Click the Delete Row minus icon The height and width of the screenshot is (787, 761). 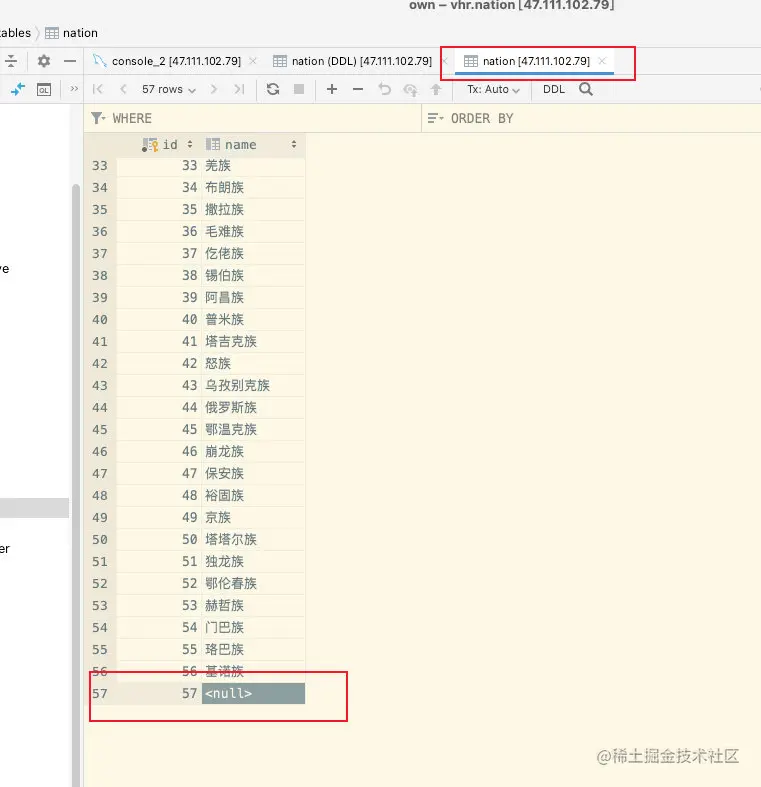click(358, 89)
